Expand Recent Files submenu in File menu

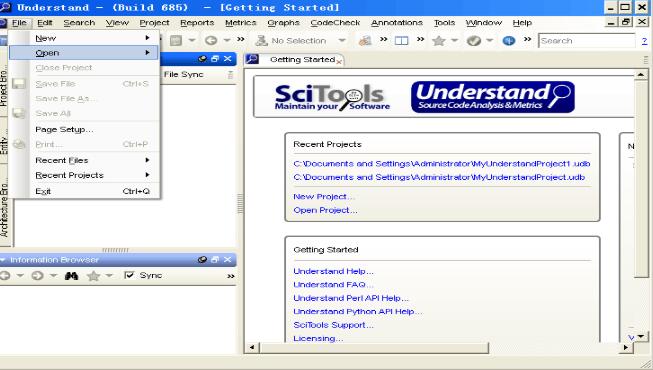point(84,160)
